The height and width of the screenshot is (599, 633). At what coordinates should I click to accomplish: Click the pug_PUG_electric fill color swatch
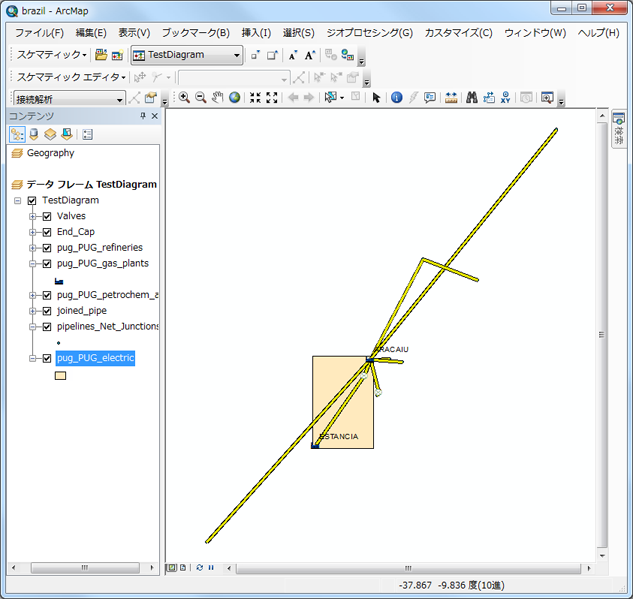click(x=60, y=376)
